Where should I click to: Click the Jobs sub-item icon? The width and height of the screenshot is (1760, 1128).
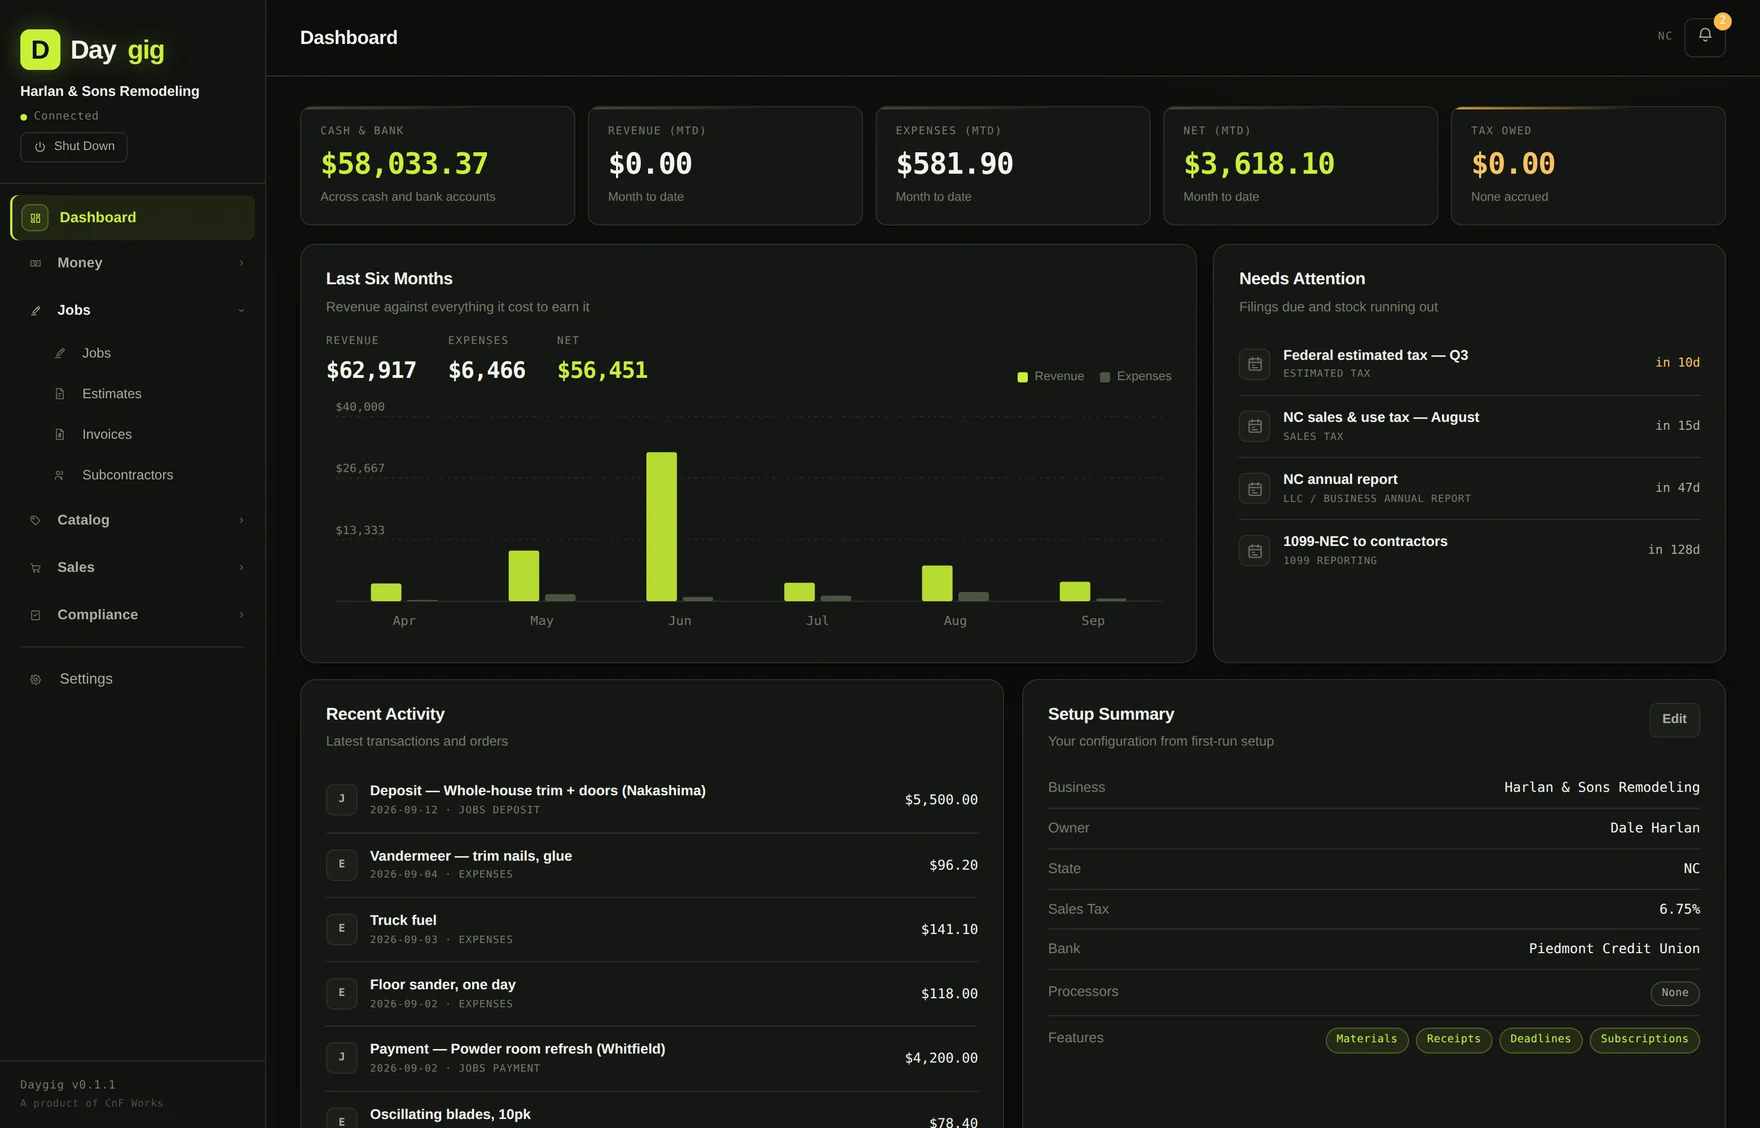pos(60,353)
